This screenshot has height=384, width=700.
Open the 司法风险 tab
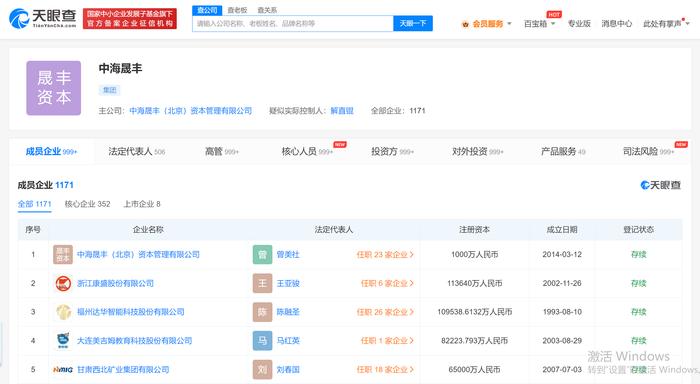(648, 151)
